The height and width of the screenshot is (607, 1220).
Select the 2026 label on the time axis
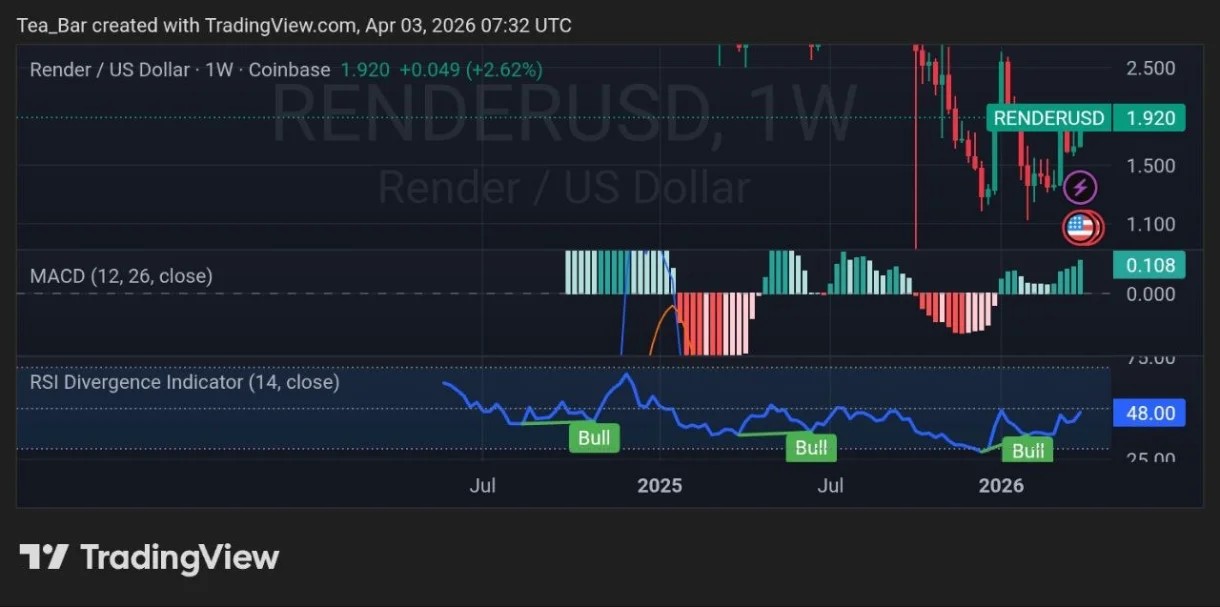pos(1002,485)
